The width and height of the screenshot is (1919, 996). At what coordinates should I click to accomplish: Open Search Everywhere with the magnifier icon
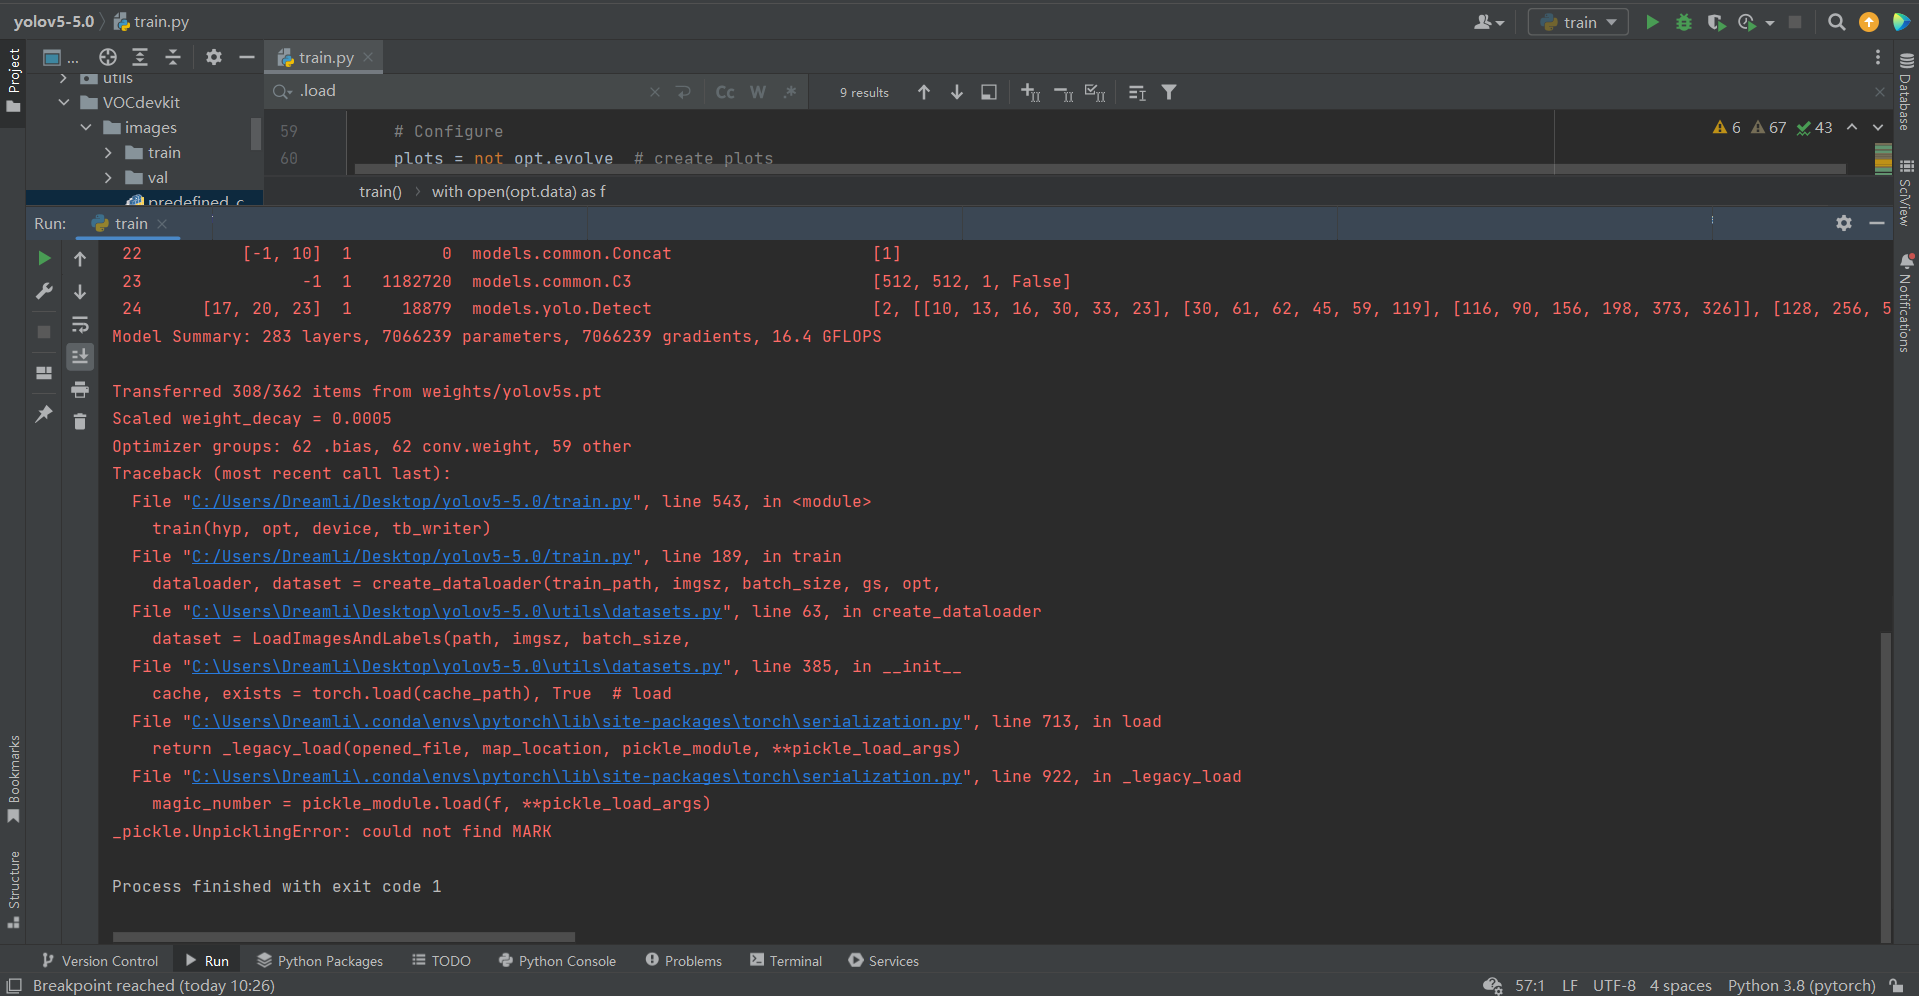[x=1836, y=21]
